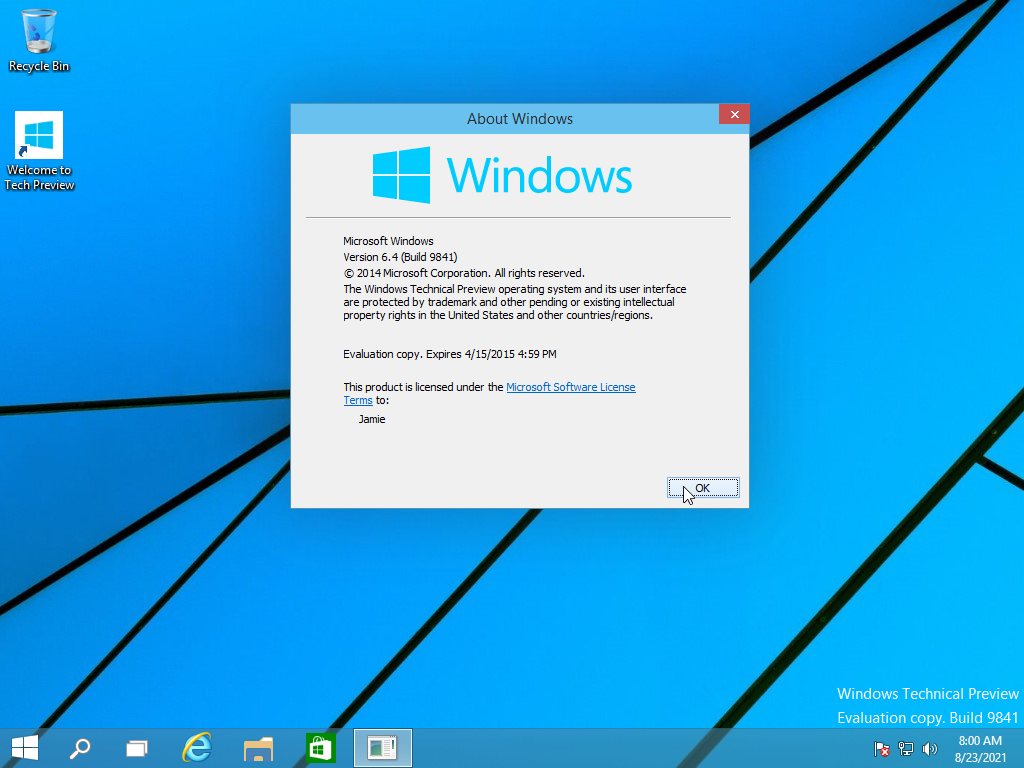Viewport: 1024px width, 768px height.
Task: Select the About Windows taskbar item
Action: point(383,748)
